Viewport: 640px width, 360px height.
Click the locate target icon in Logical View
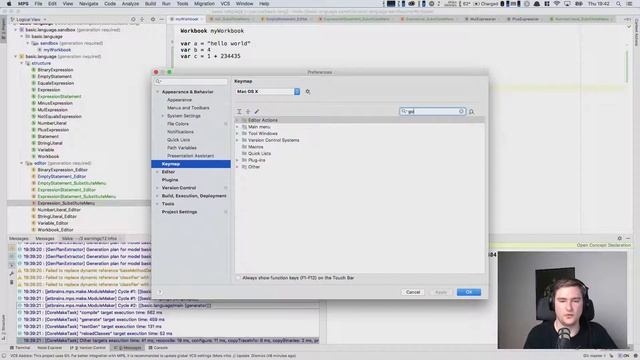point(133,19)
